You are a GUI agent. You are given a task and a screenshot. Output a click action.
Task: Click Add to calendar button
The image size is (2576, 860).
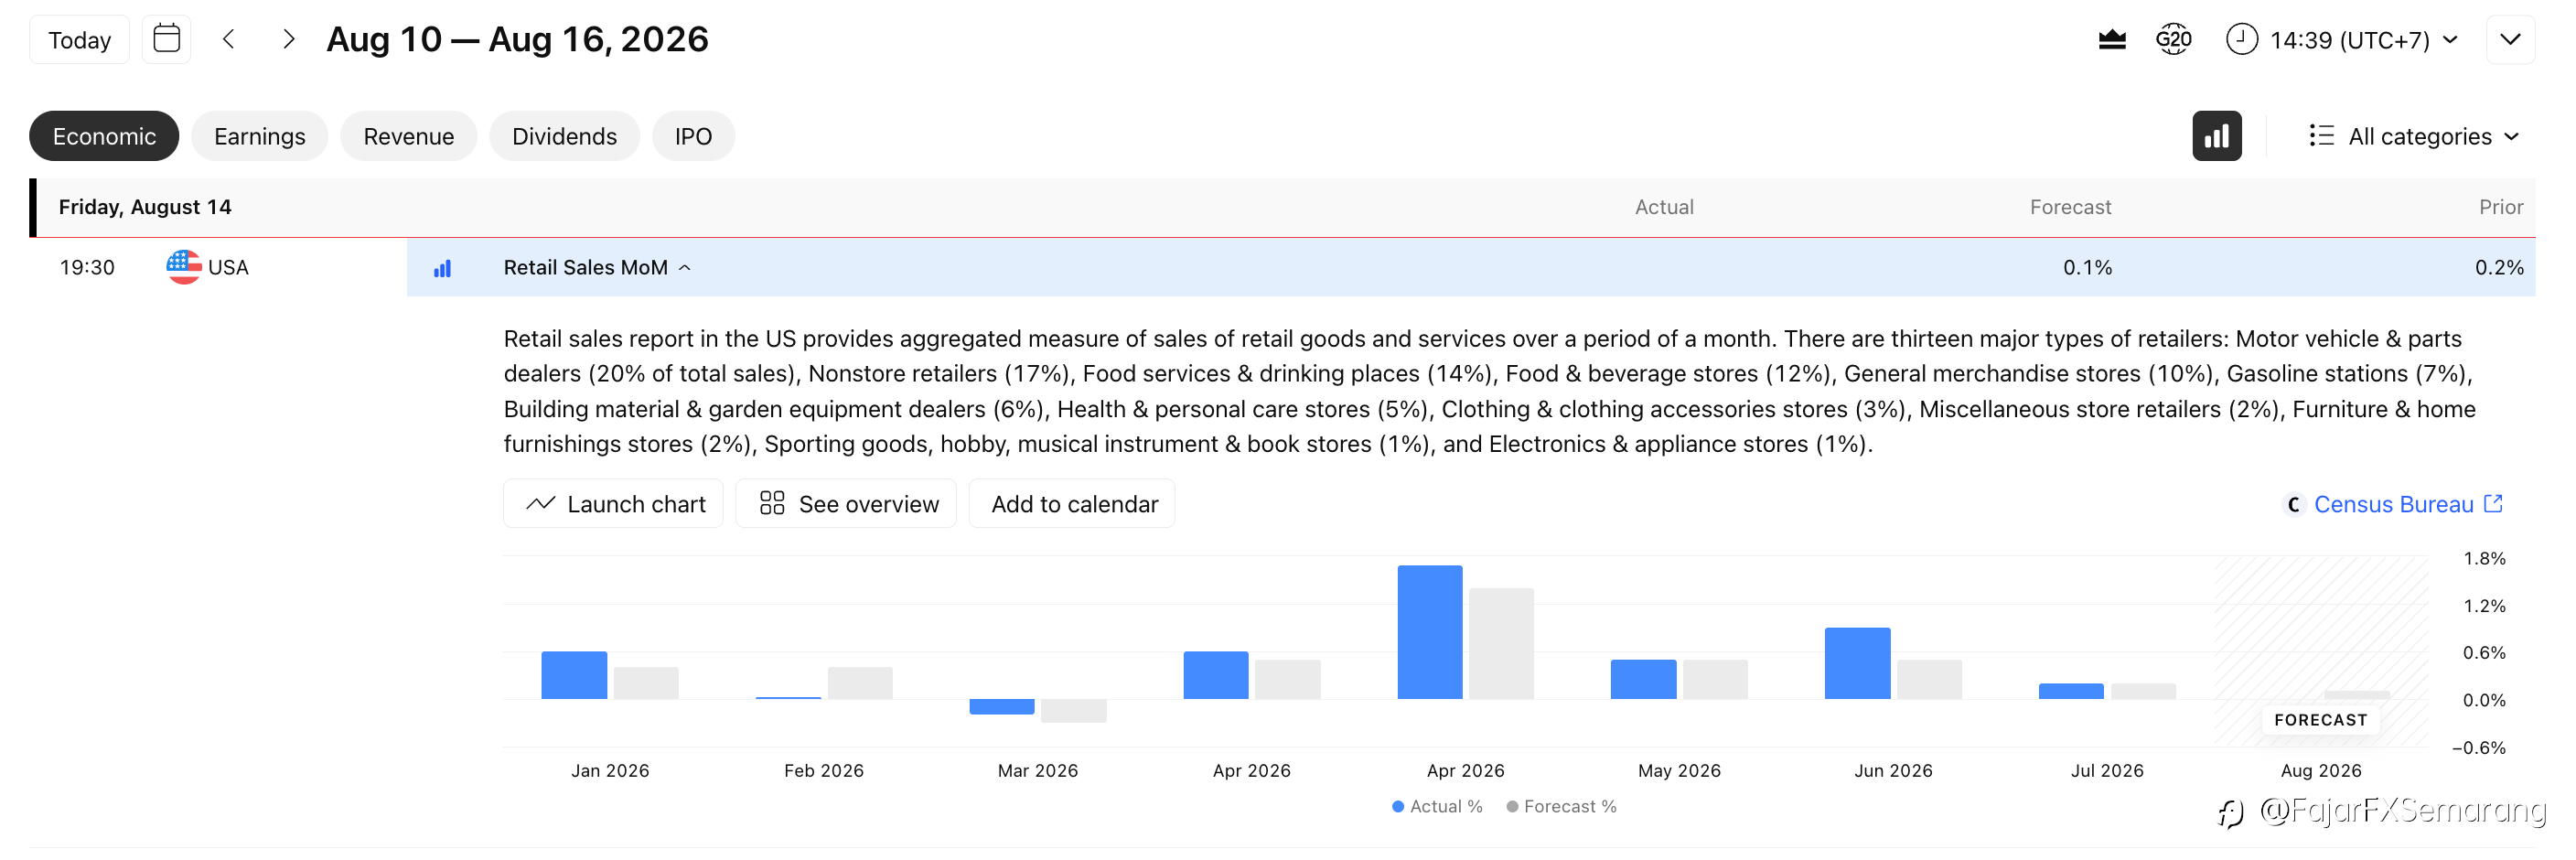point(1072,504)
